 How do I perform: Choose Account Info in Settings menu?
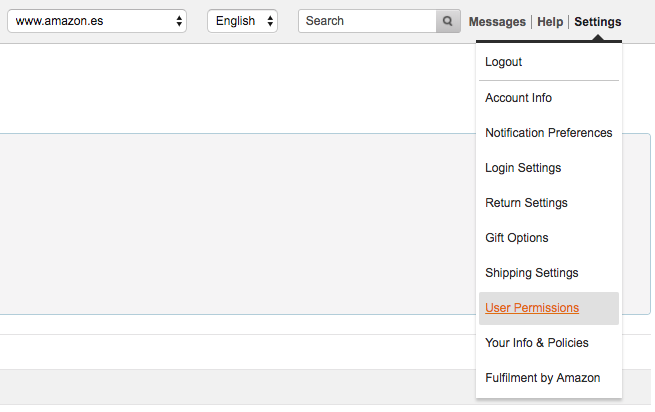click(x=518, y=98)
